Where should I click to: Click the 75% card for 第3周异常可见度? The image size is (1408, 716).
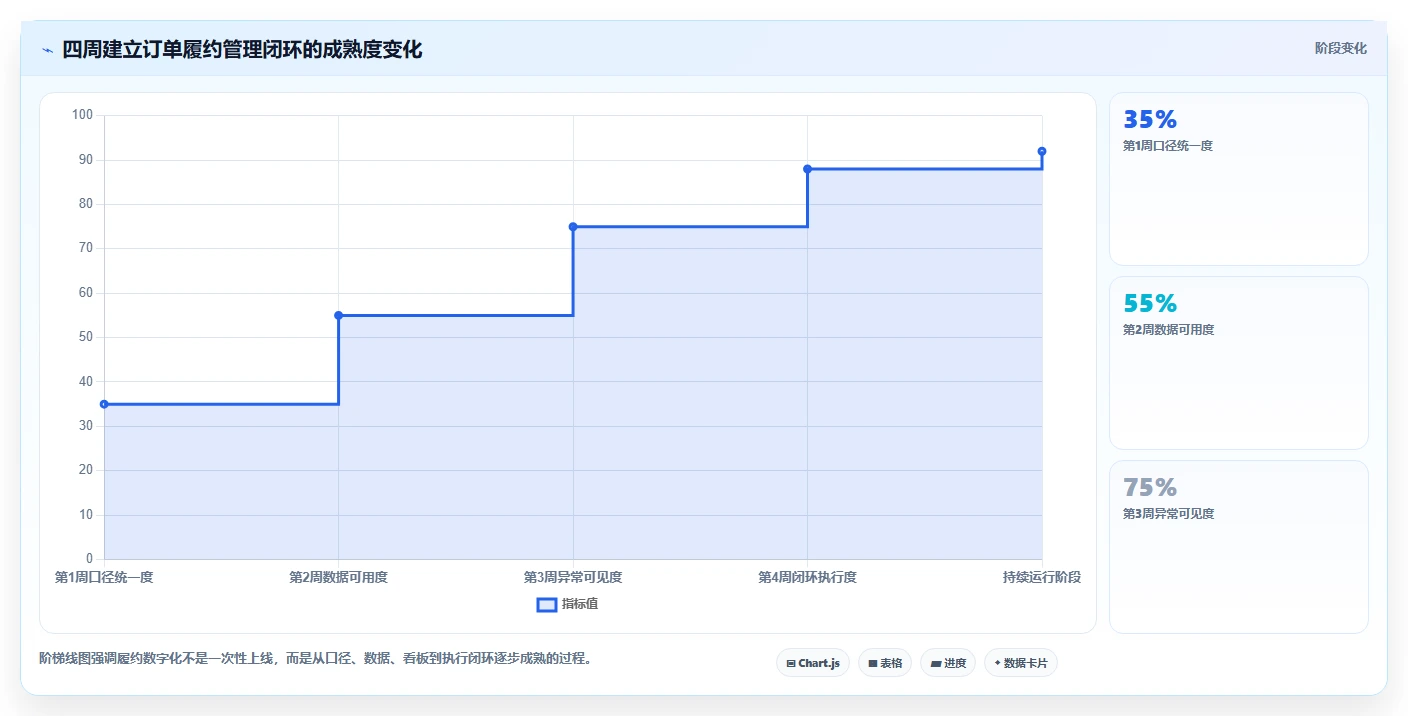[1238, 547]
